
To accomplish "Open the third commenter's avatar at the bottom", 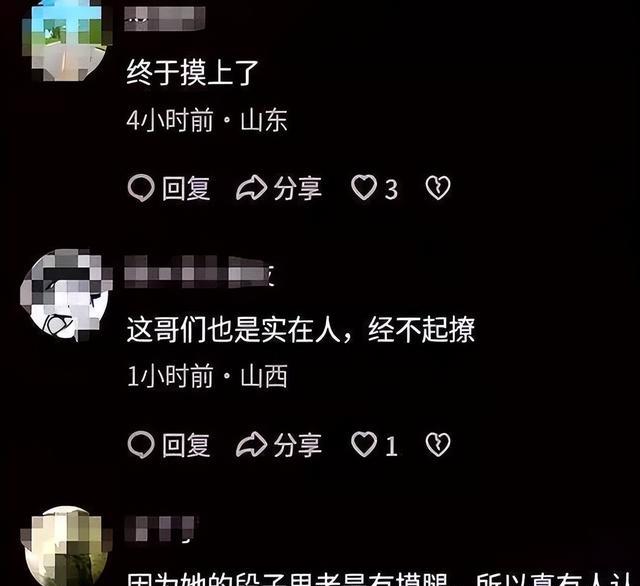I will coord(67,546).
